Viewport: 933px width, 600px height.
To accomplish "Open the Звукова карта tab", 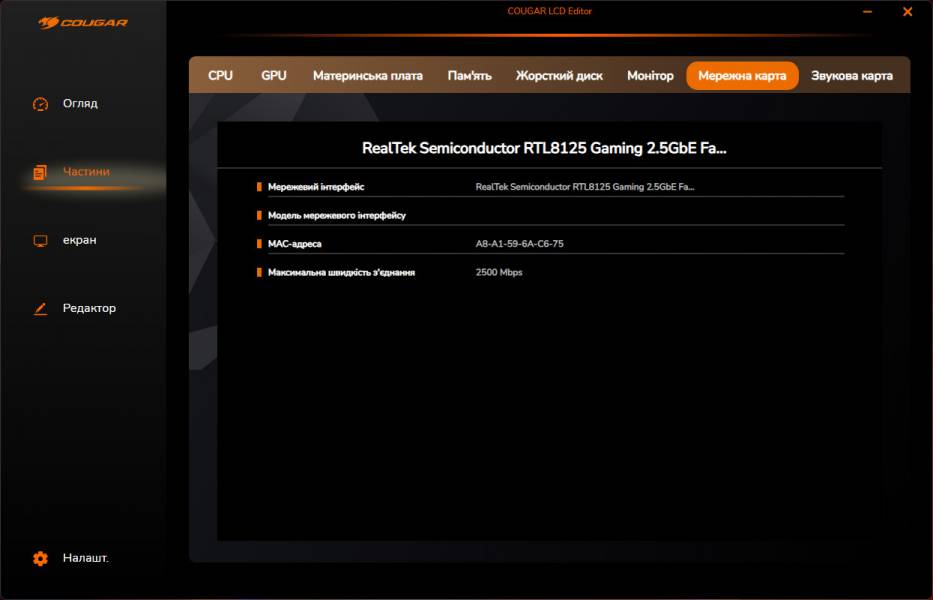I will (x=851, y=76).
